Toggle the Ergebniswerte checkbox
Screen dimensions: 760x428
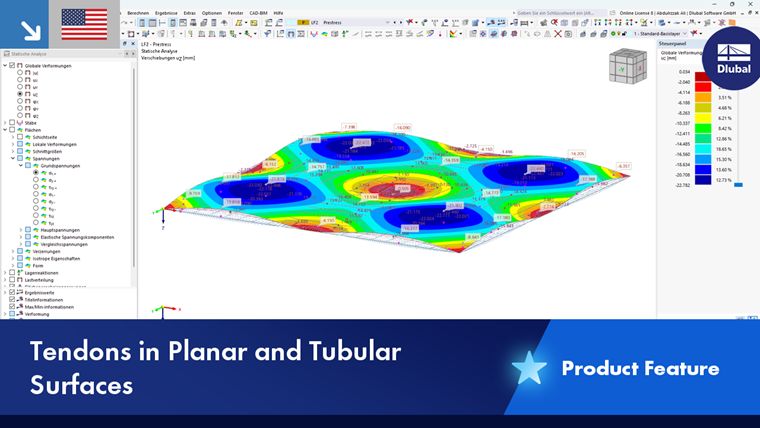click(x=12, y=292)
